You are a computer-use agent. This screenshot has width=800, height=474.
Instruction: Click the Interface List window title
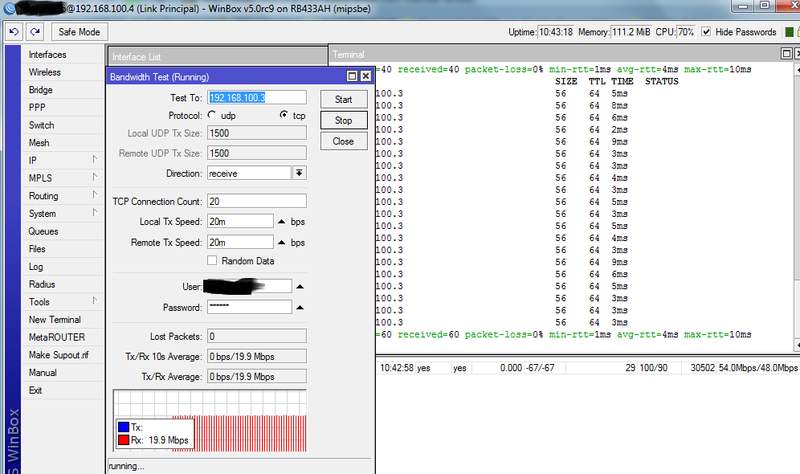[136, 57]
